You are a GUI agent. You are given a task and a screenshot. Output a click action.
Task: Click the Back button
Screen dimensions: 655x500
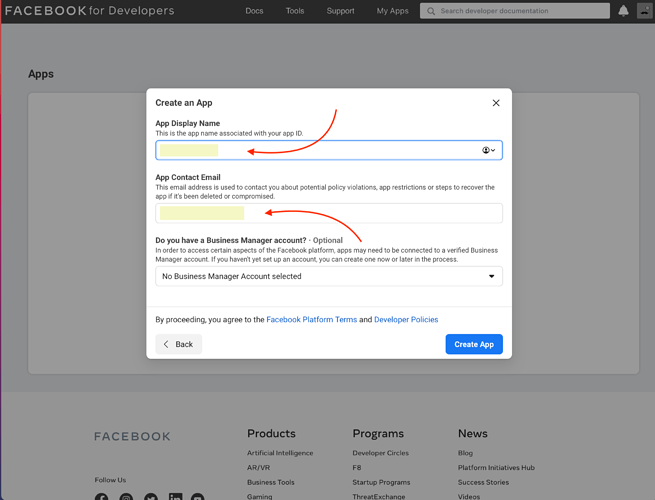[x=178, y=344]
